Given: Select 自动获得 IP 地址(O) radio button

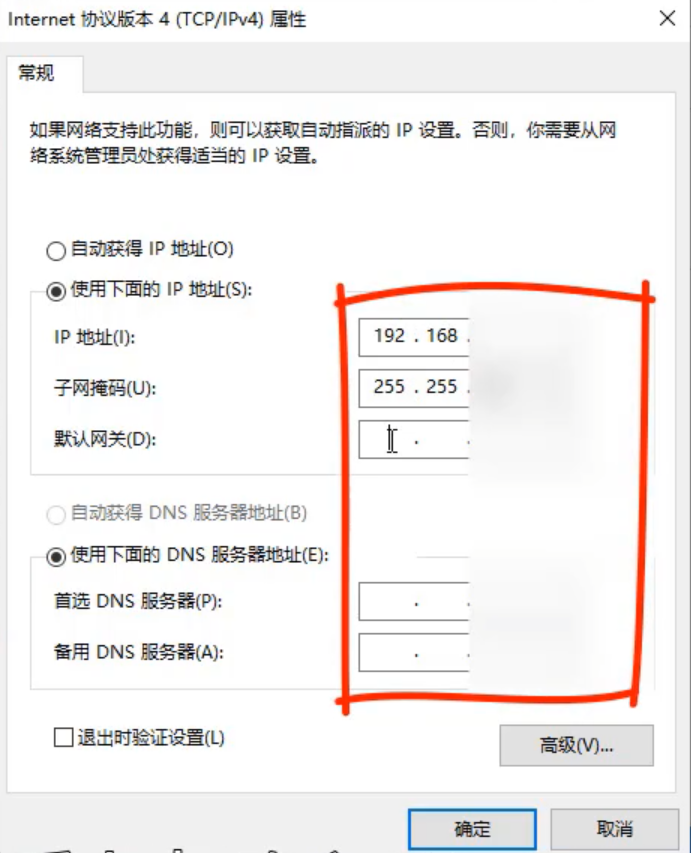Looking at the screenshot, I should coord(56,251).
